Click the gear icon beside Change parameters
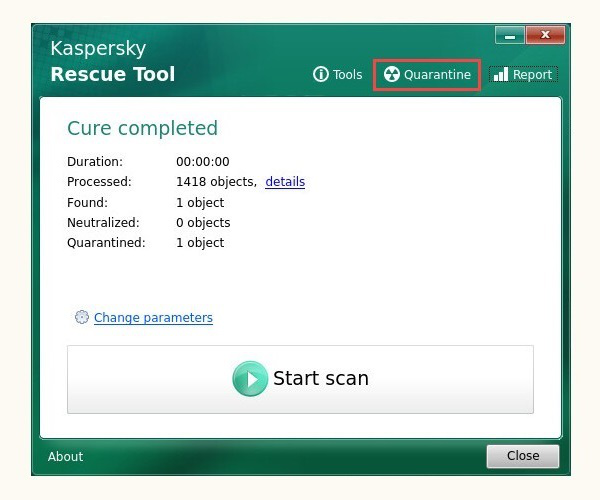The height and width of the screenshot is (500, 600). tap(82, 318)
